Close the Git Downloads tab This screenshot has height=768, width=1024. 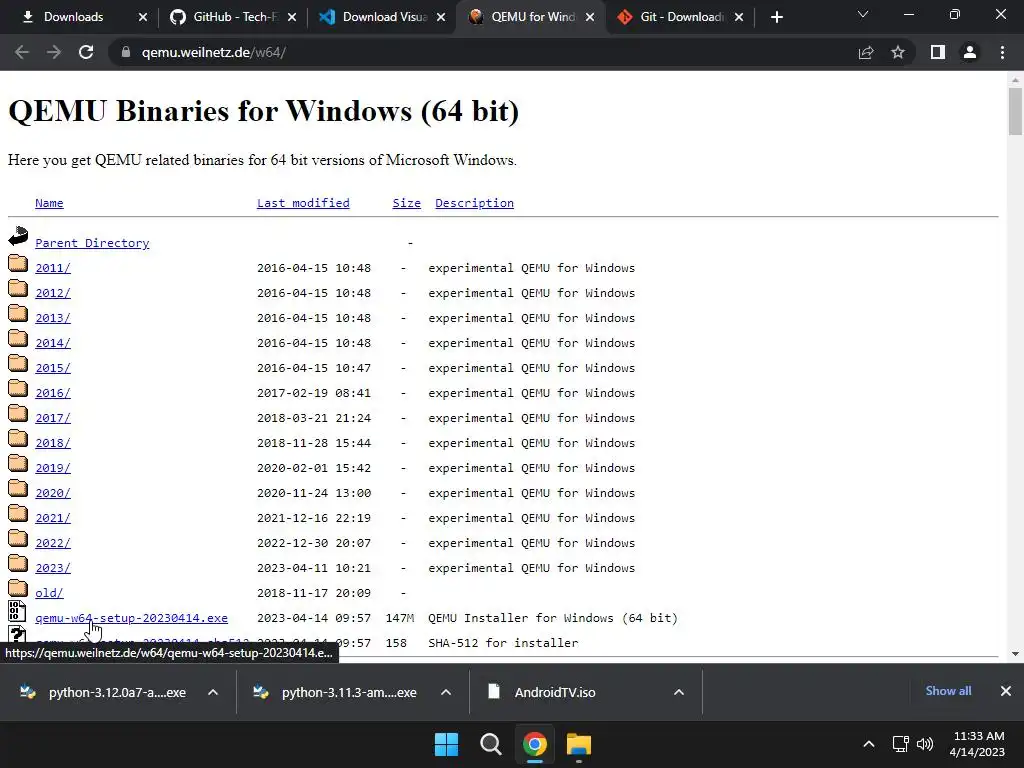739,17
